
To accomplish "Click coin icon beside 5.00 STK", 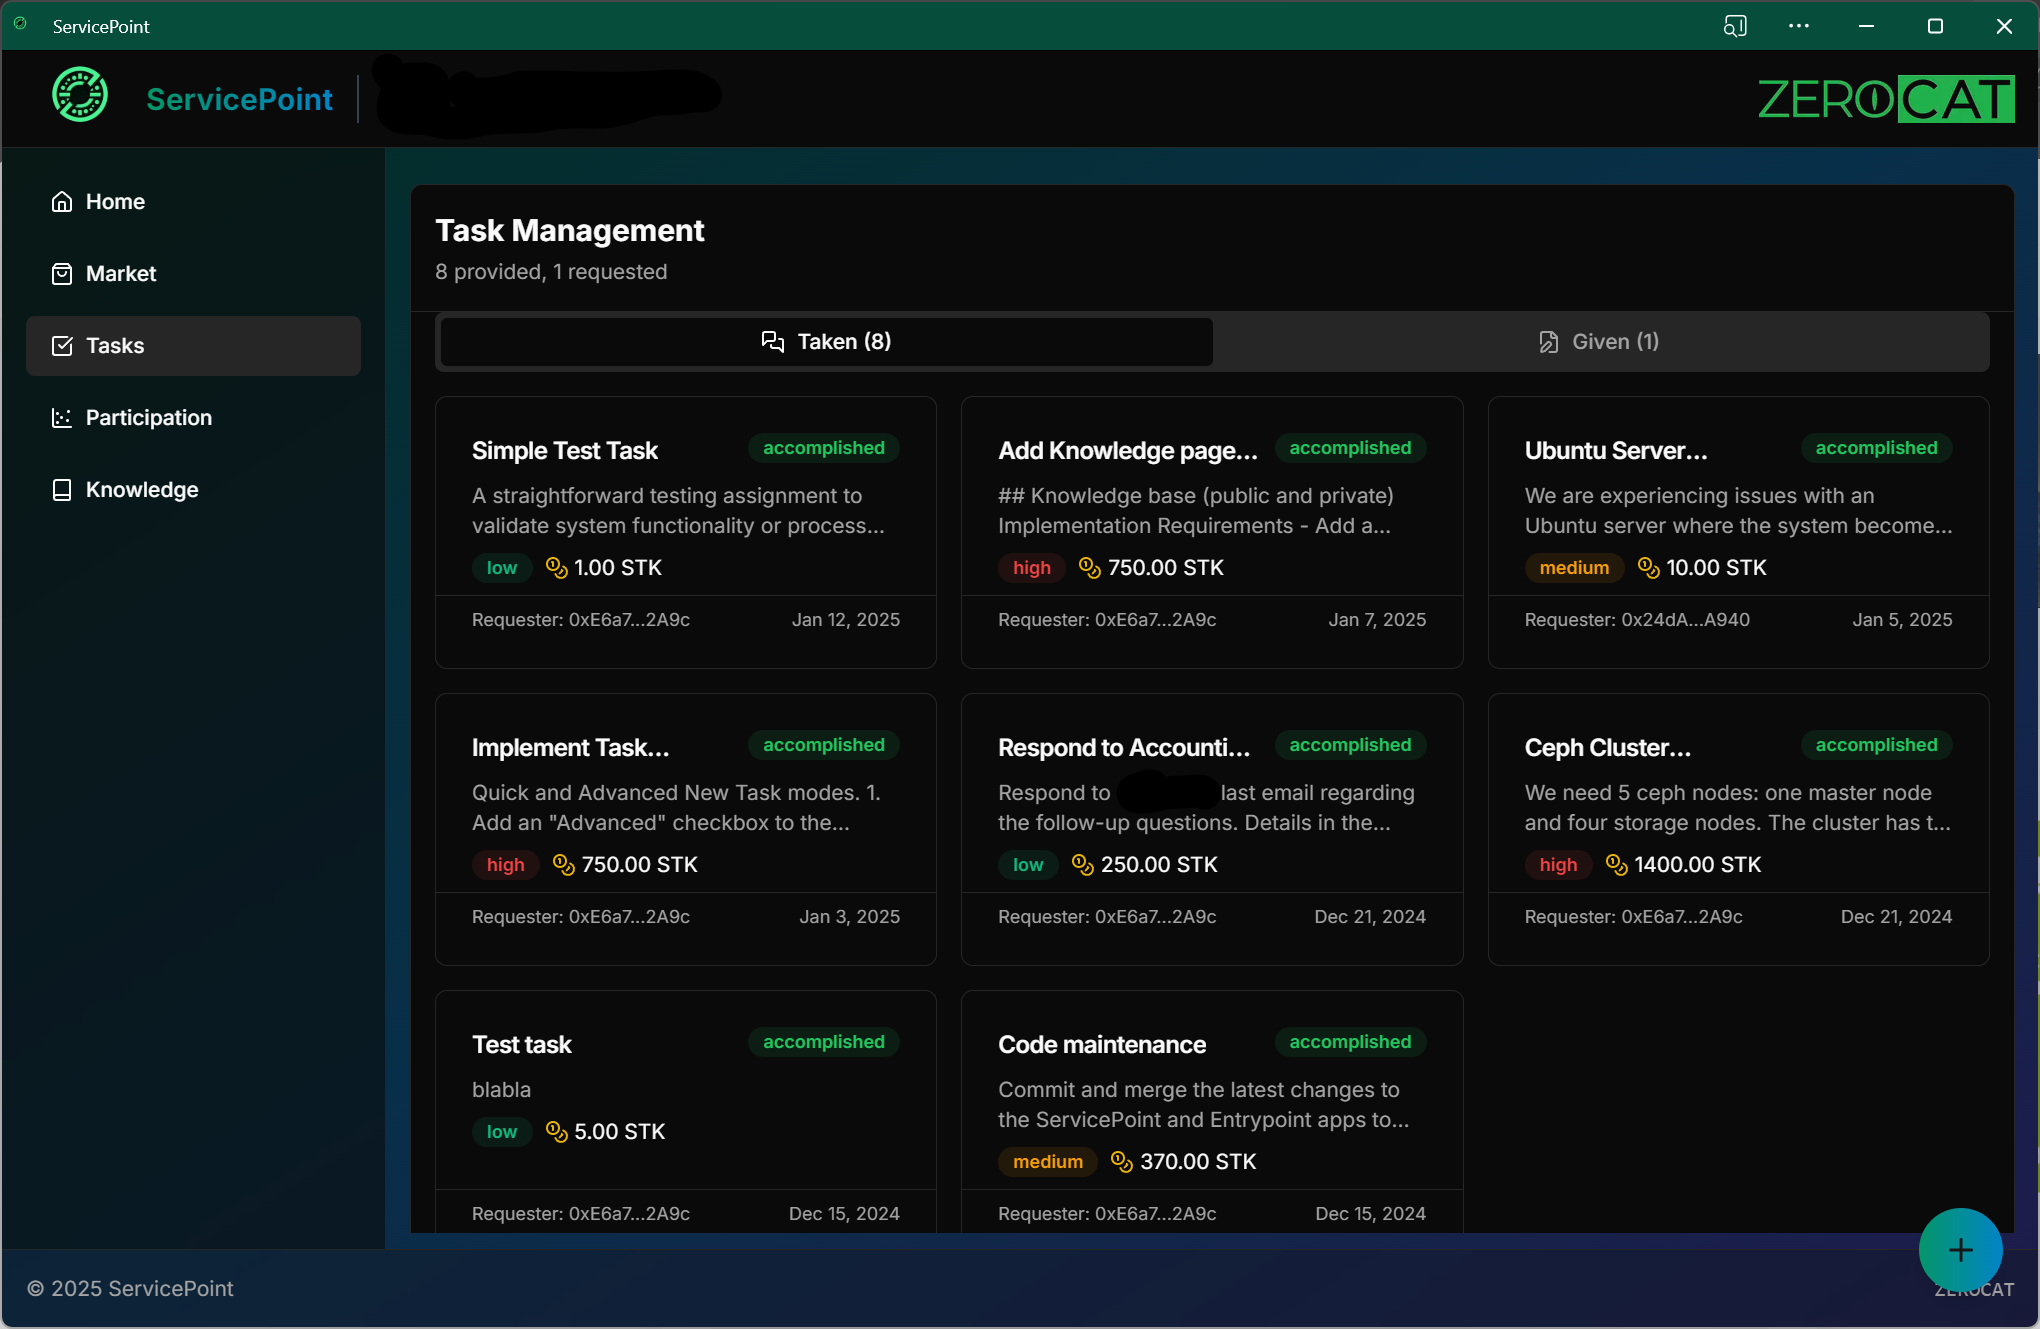I will point(556,1132).
